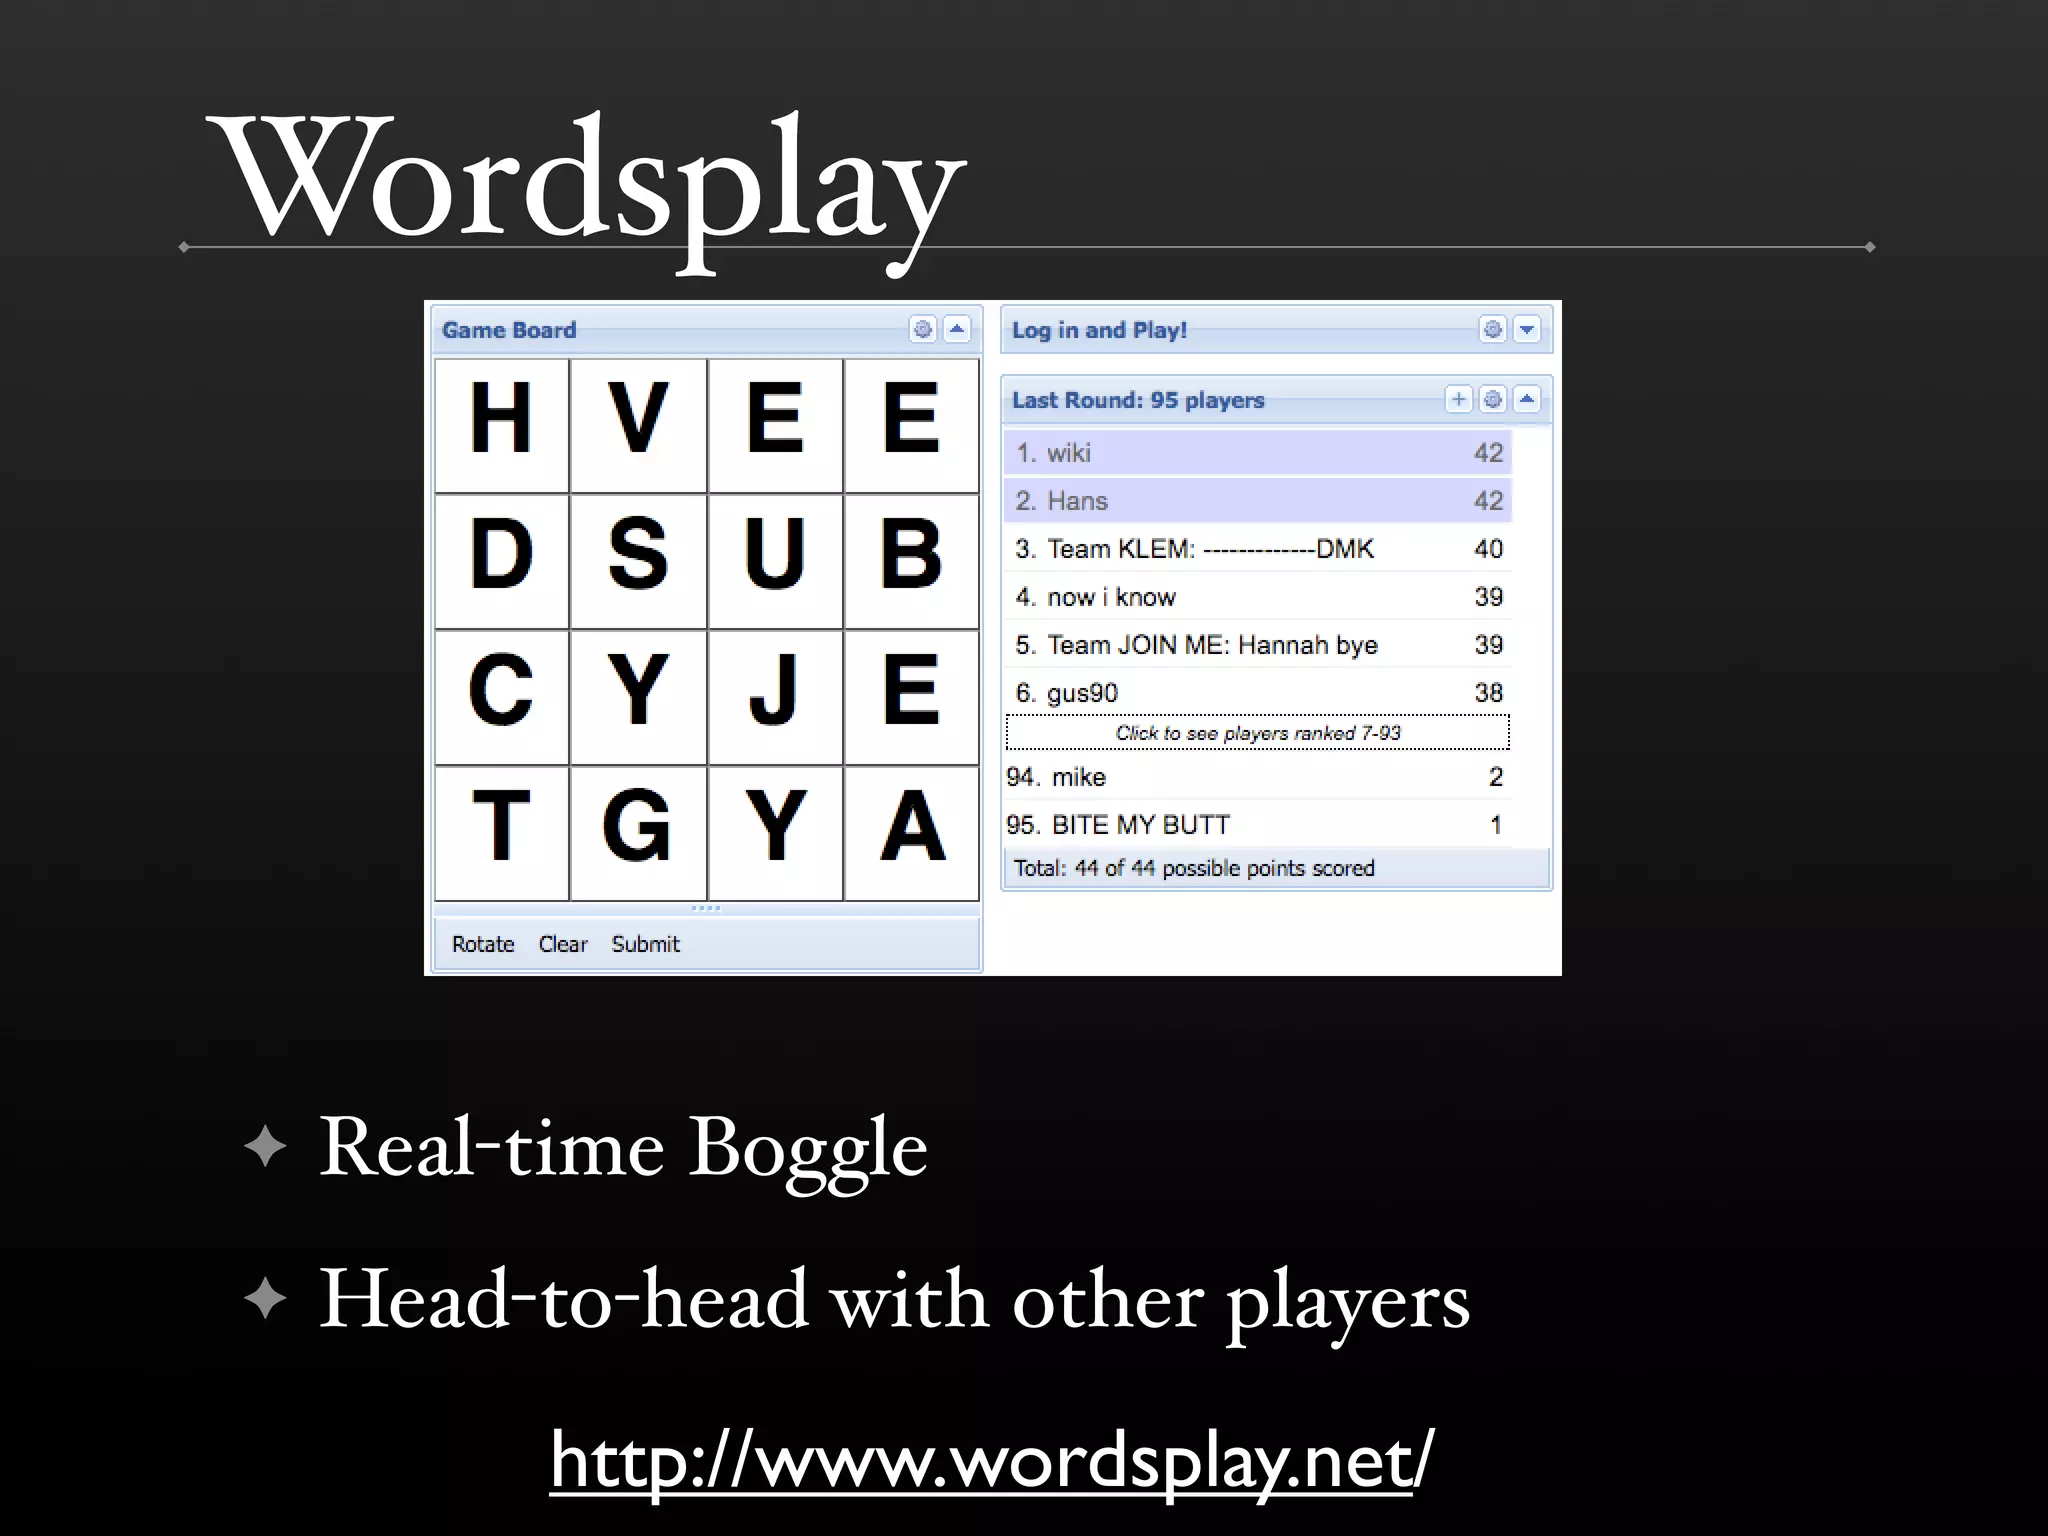This screenshot has width=2048, height=1536.
Task: Select player row 1. wiki
Action: click(1257, 452)
